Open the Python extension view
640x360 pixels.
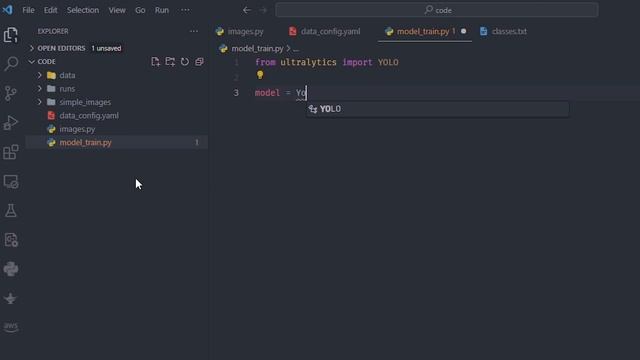[11, 269]
